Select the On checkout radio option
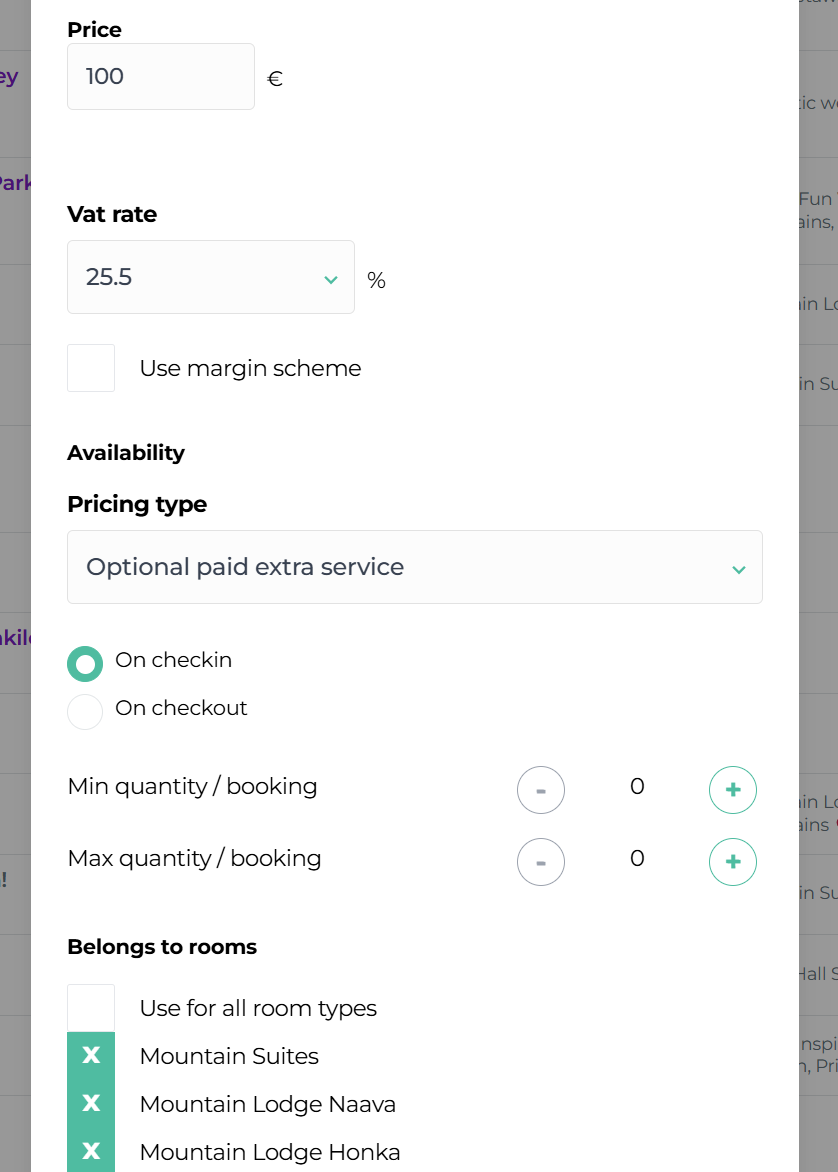838x1172 pixels. click(85, 712)
